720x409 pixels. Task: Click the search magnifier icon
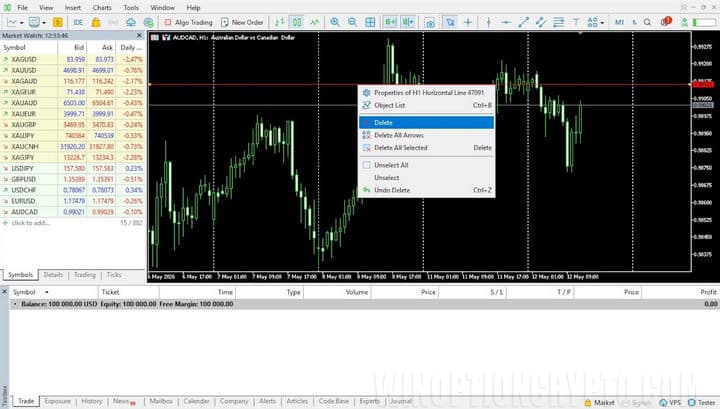(x=647, y=22)
